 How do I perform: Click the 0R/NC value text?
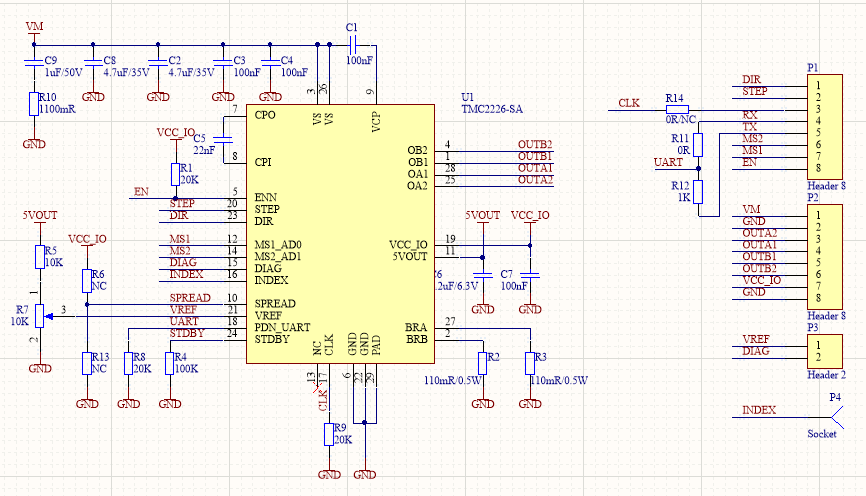[680, 119]
